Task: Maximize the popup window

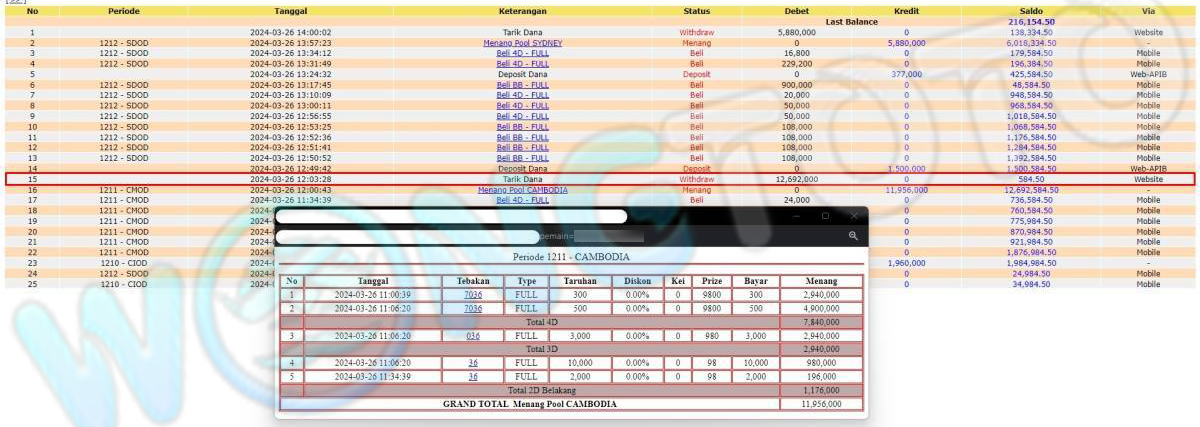Action: tap(825, 215)
